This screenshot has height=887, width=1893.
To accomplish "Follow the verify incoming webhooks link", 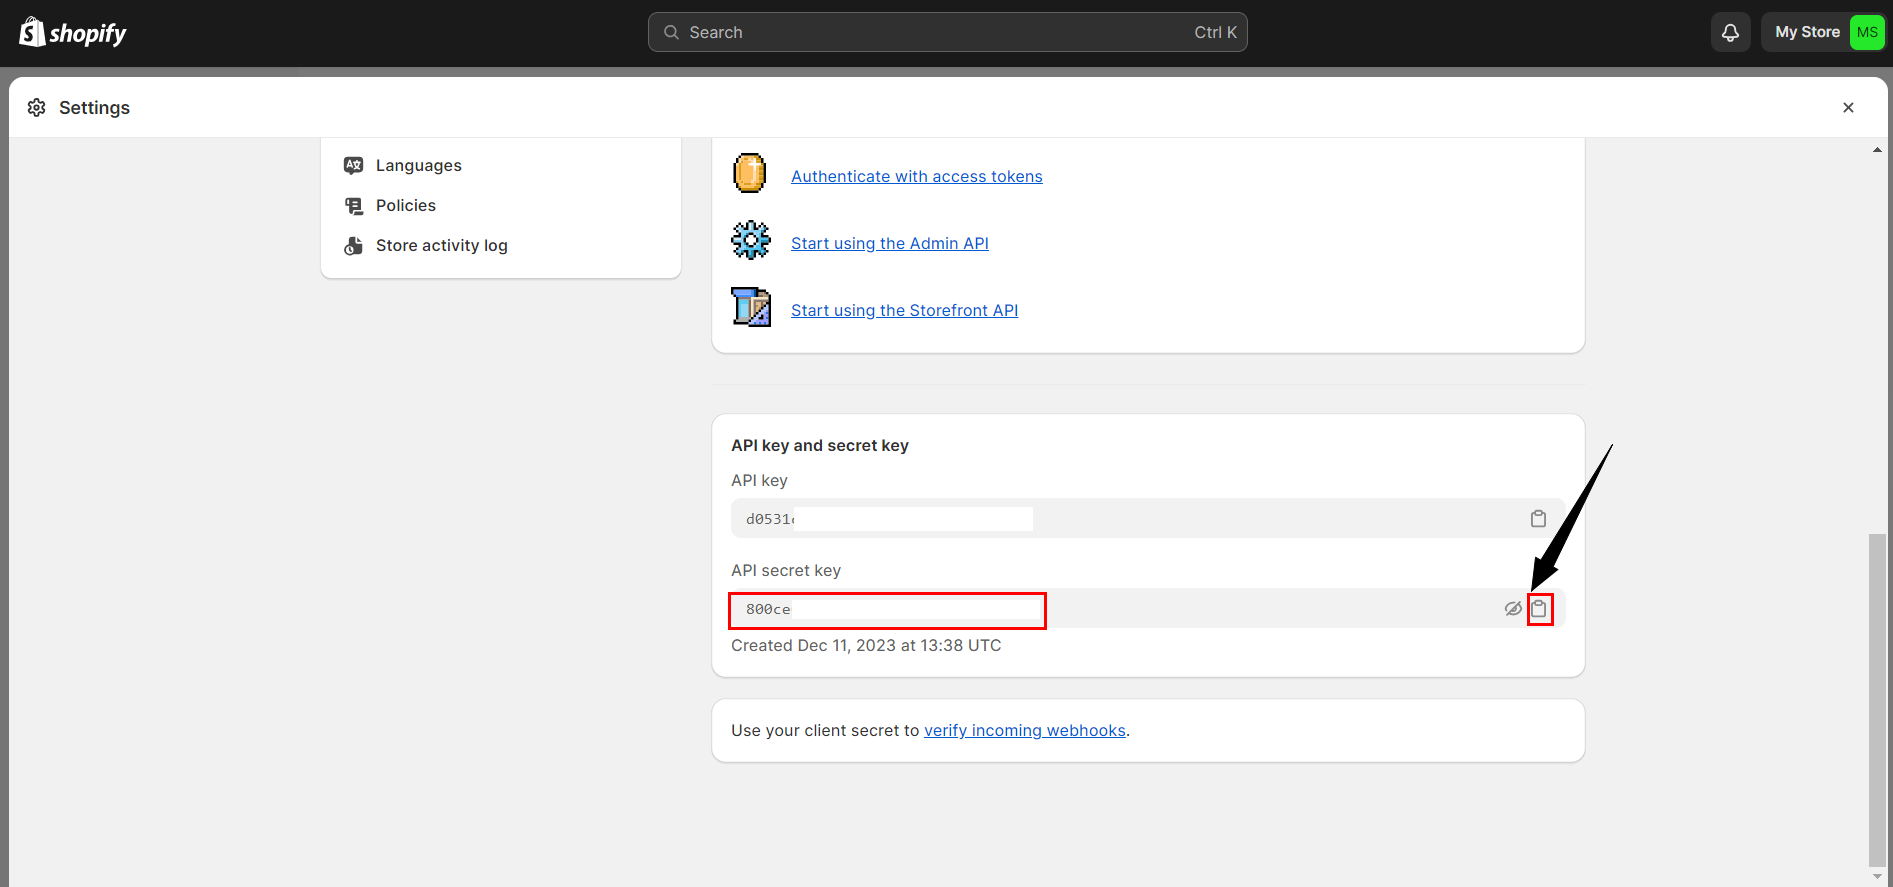I will point(1024,731).
